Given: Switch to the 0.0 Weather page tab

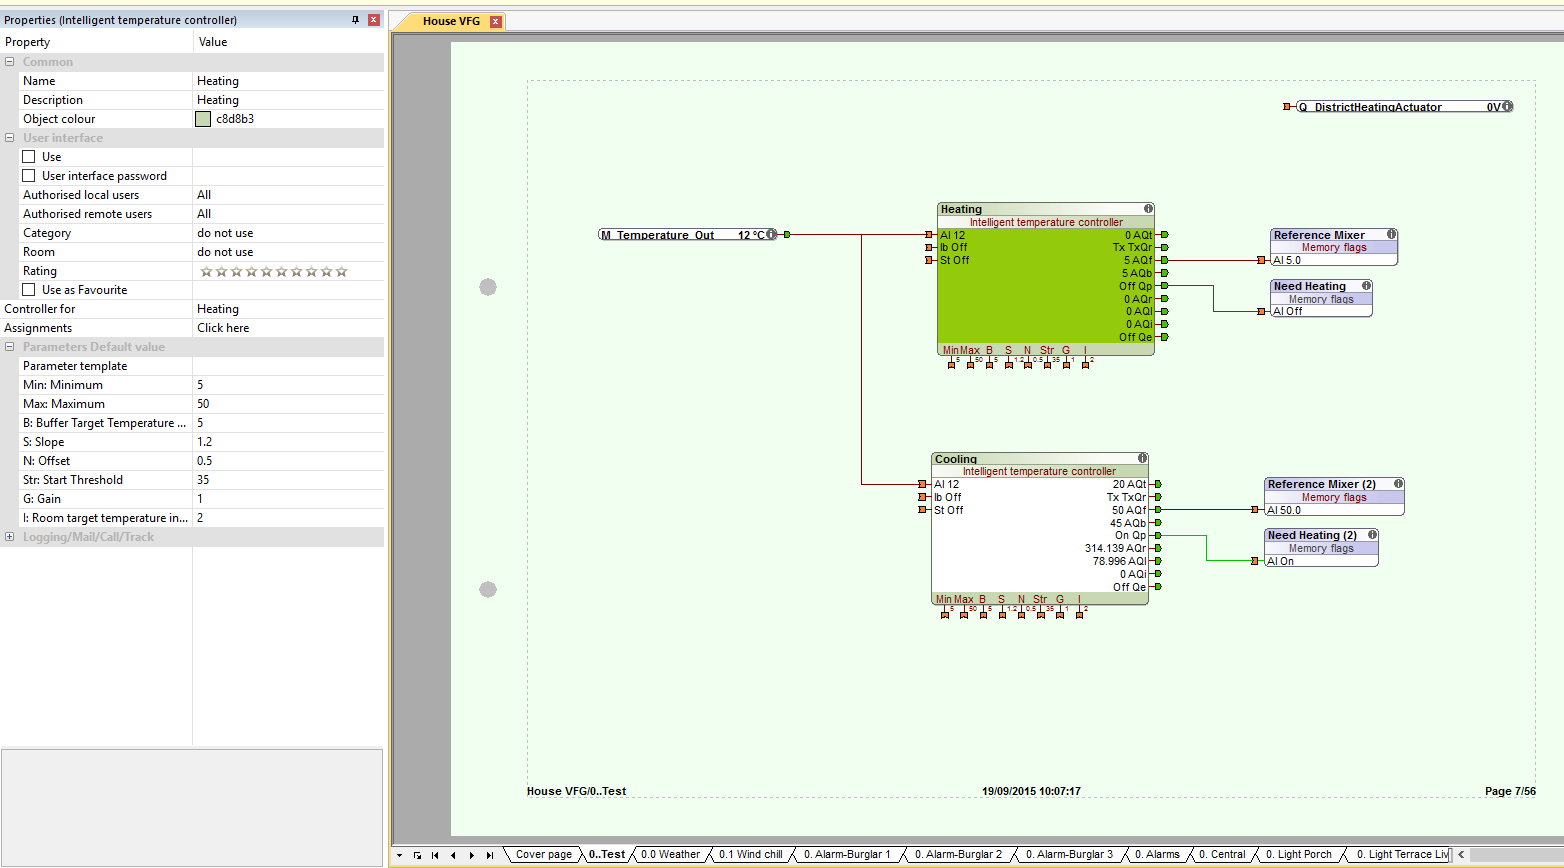Looking at the screenshot, I should [670, 855].
